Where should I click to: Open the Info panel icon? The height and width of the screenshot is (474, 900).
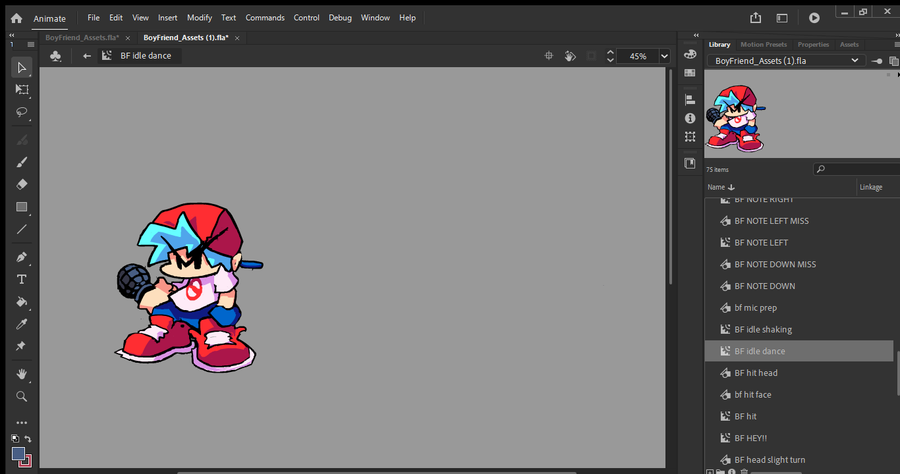(x=690, y=118)
